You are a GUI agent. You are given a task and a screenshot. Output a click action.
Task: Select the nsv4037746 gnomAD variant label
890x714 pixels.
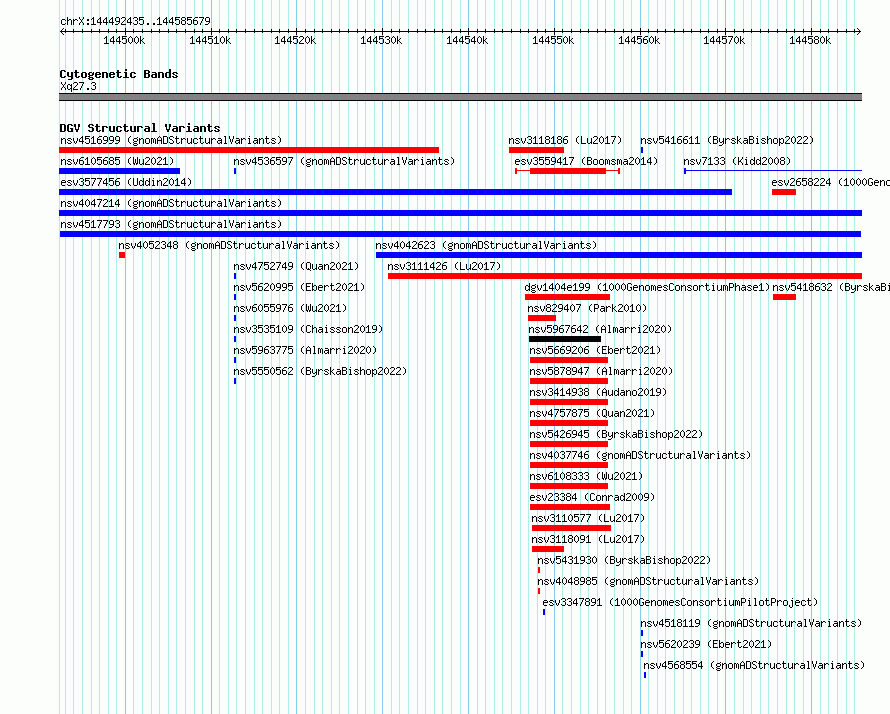click(640, 455)
